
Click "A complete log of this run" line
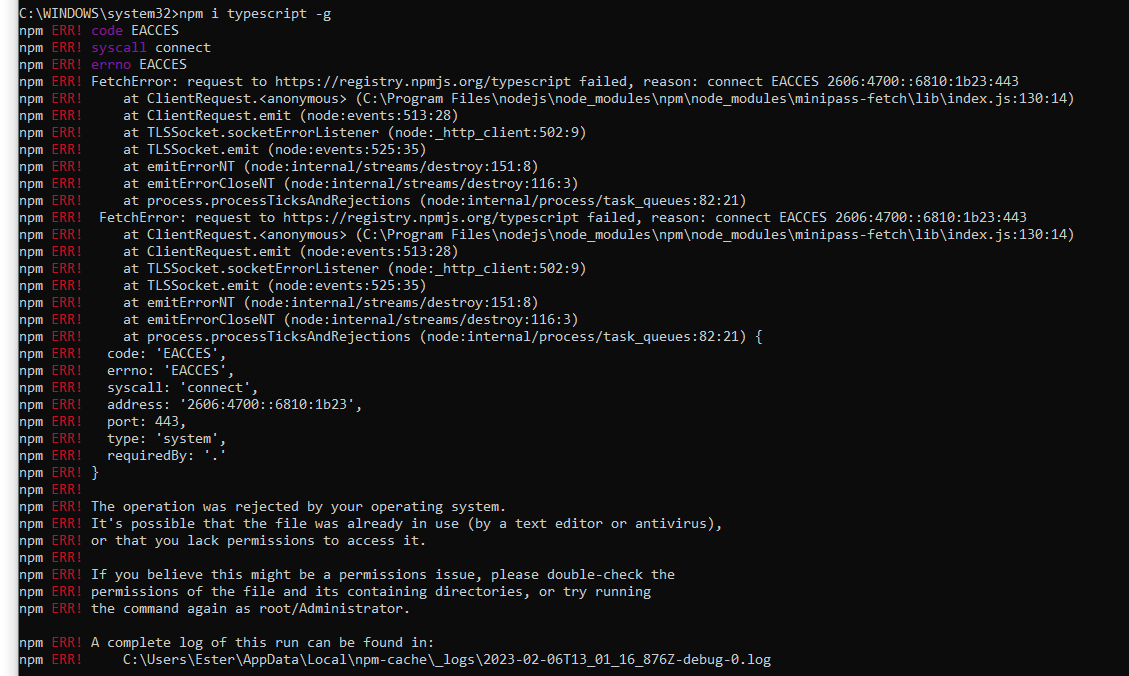tap(262, 642)
